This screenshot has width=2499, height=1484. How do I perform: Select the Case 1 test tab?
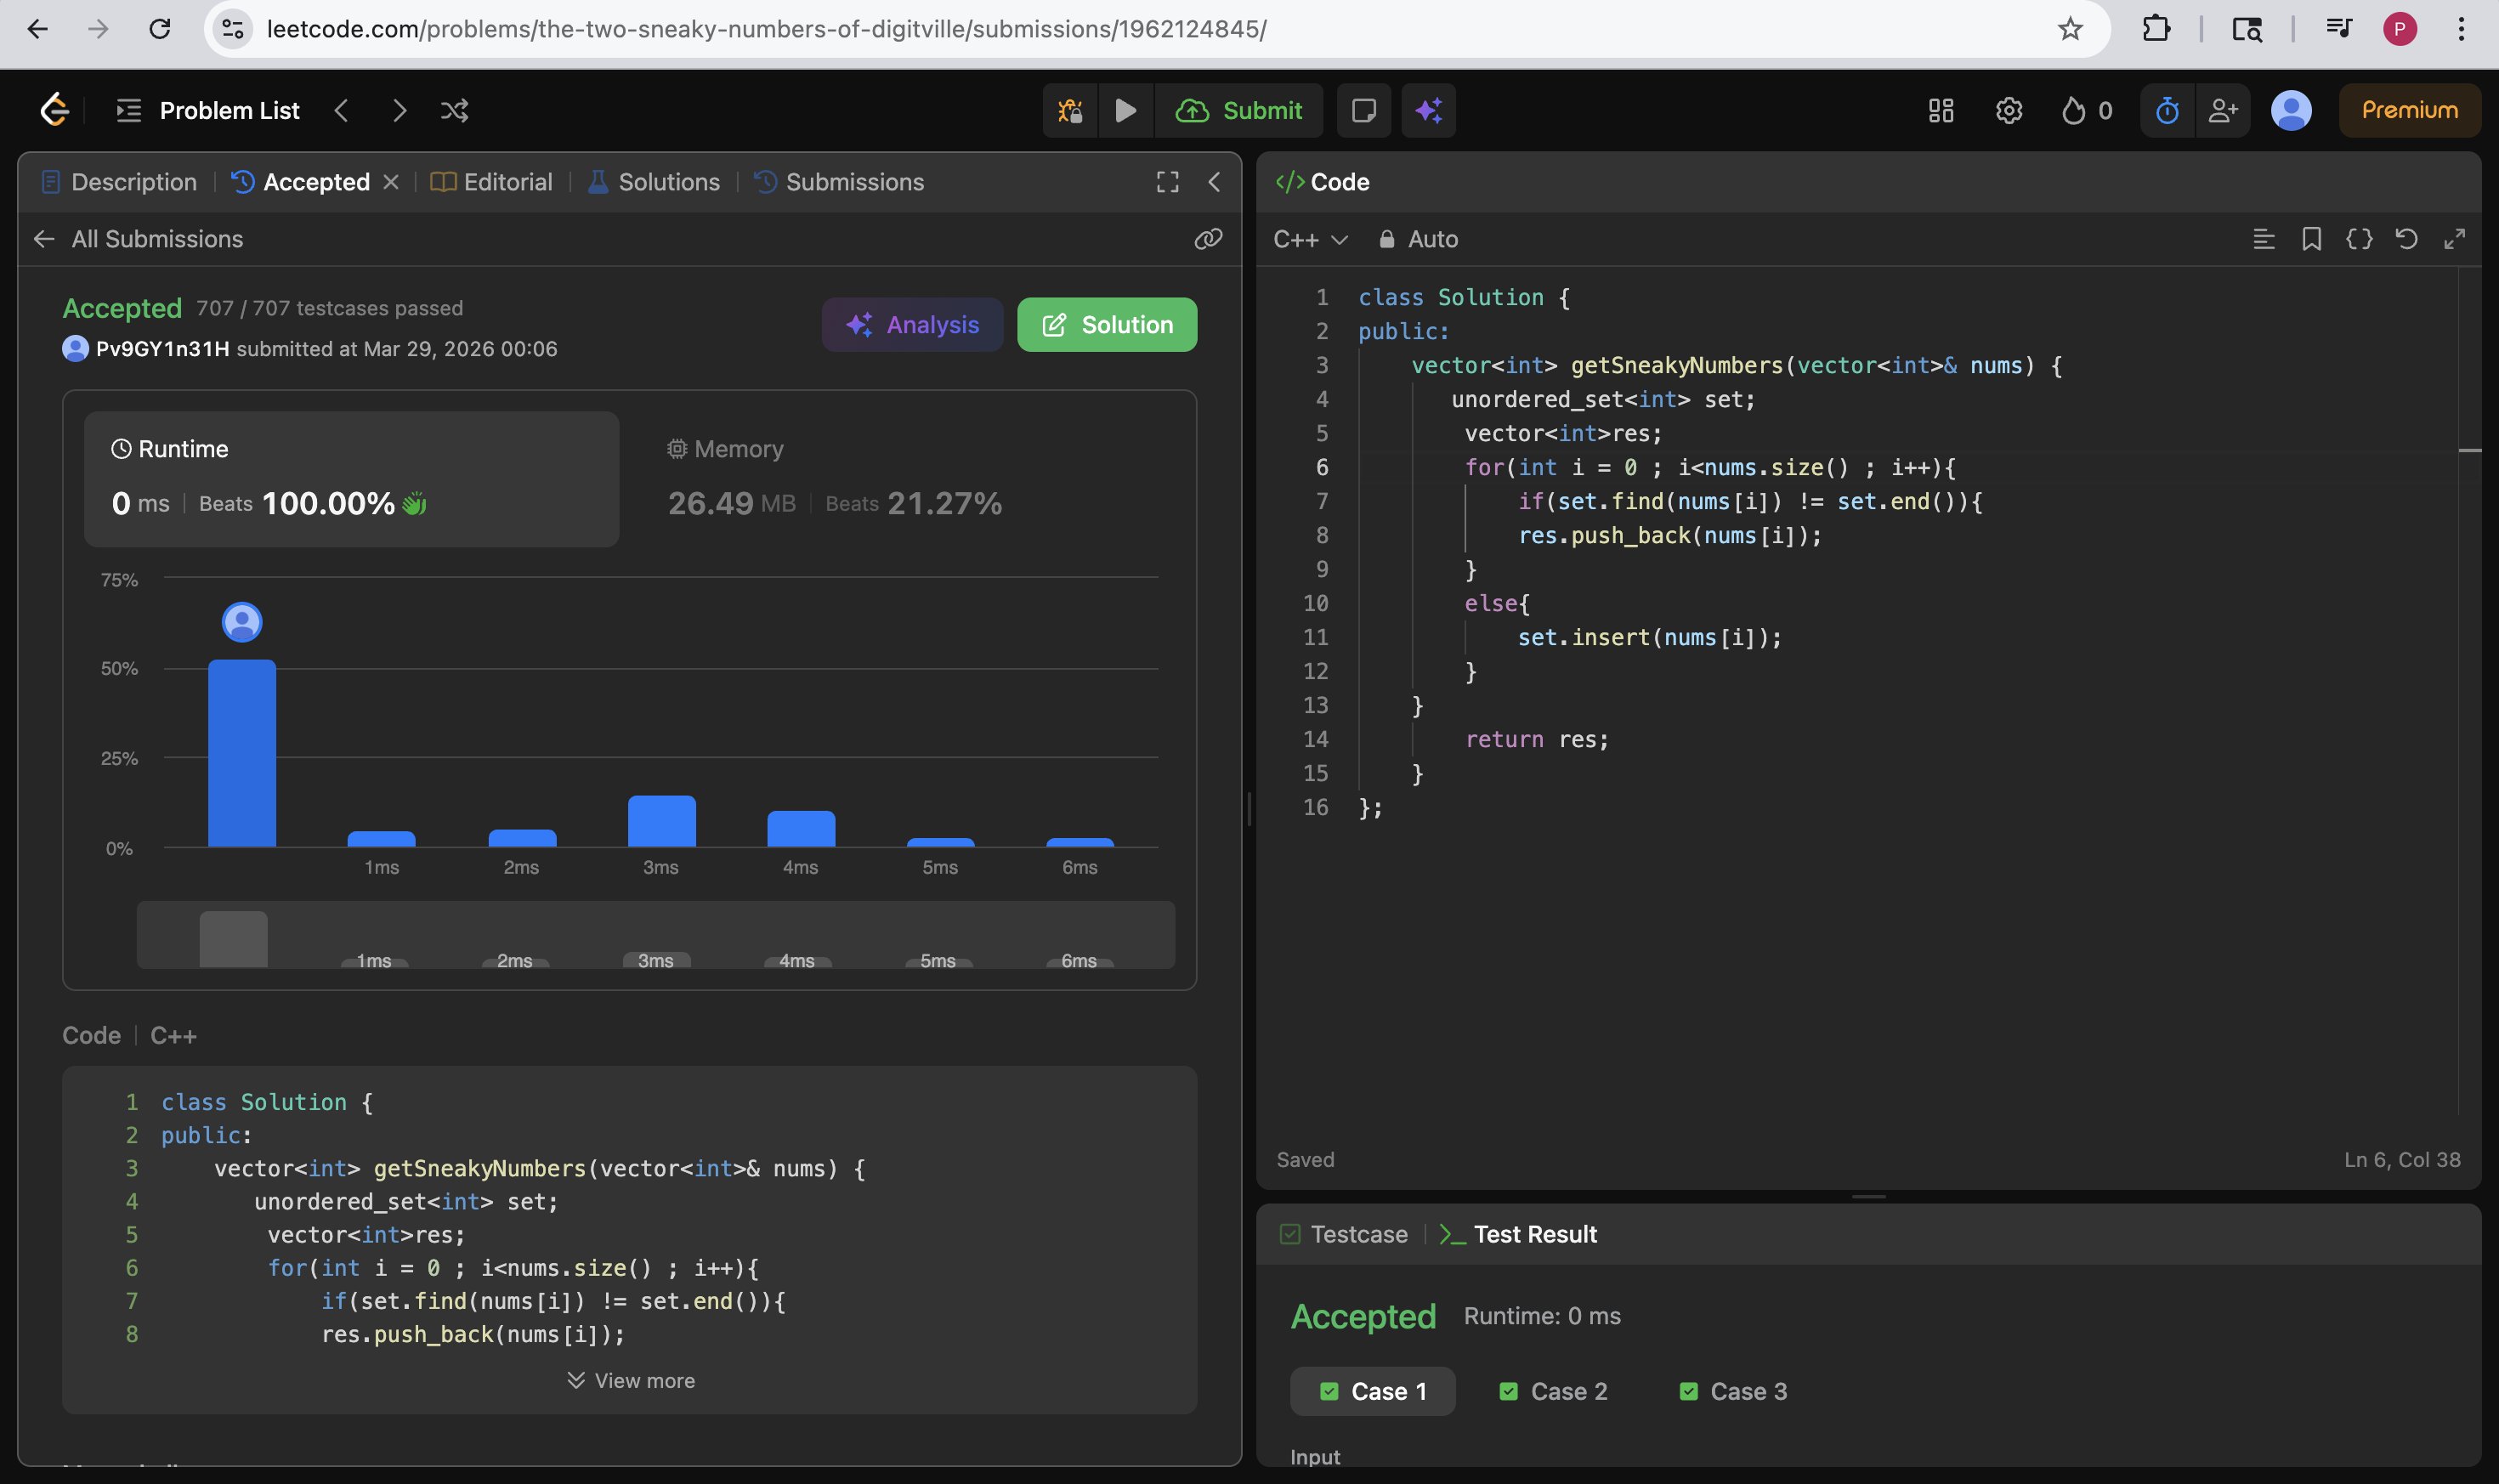click(x=1372, y=1391)
